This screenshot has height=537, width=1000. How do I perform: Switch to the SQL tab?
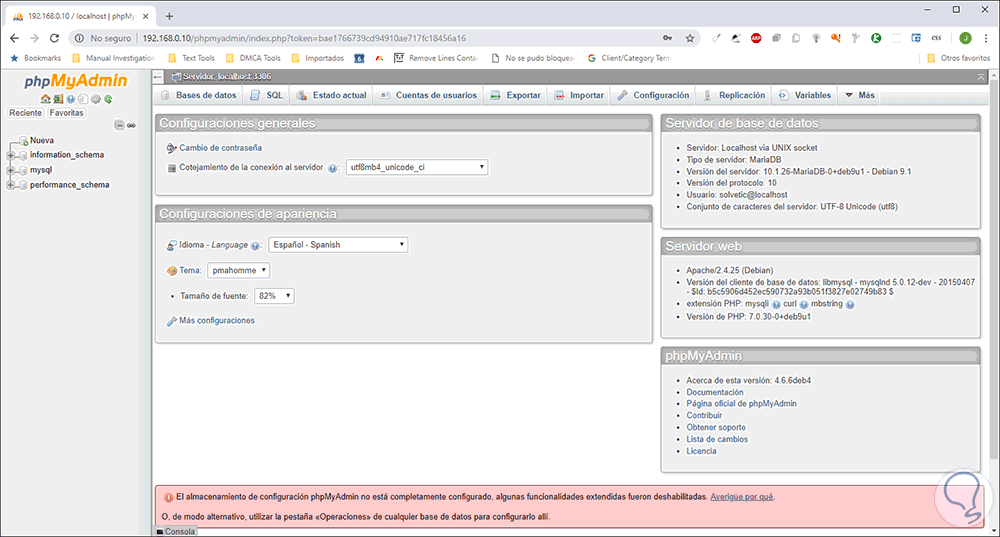point(267,95)
